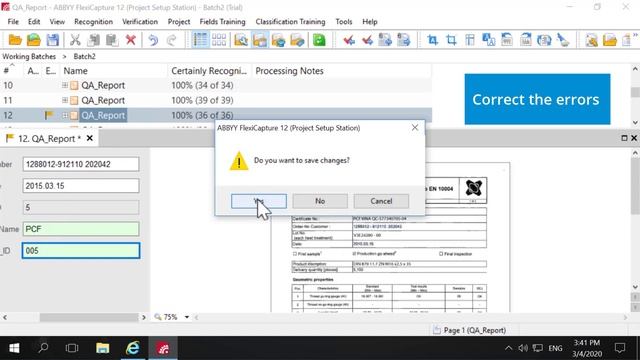Open the 75% zoom level dropdown
Image resolution: width=640 pixels, height=360 pixels.
pos(187,317)
